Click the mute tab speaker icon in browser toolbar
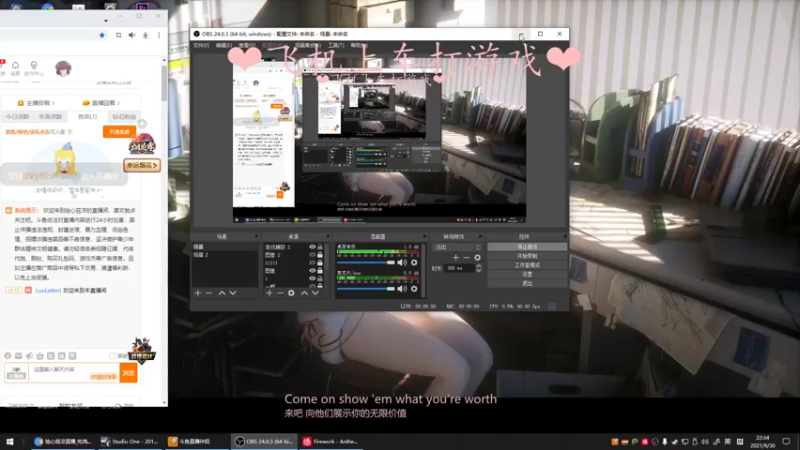This screenshot has height=450, width=800. point(132,35)
